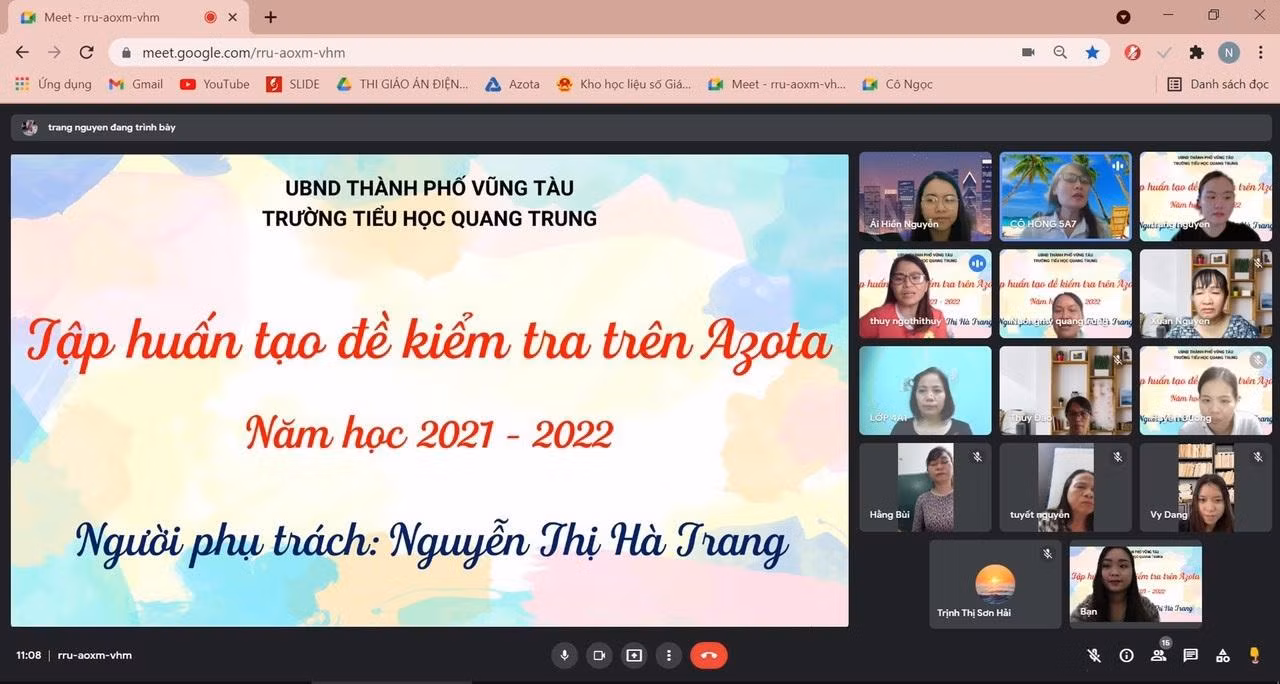1280x684 pixels.
Task: Open THI GIÁO ÁN ĐIỆN bookmark
Action: 403,84
